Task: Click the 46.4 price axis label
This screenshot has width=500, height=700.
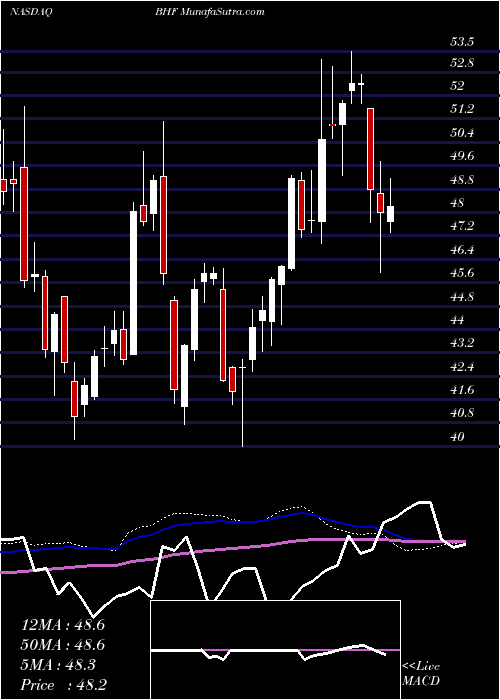Action: pyautogui.click(x=462, y=250)
